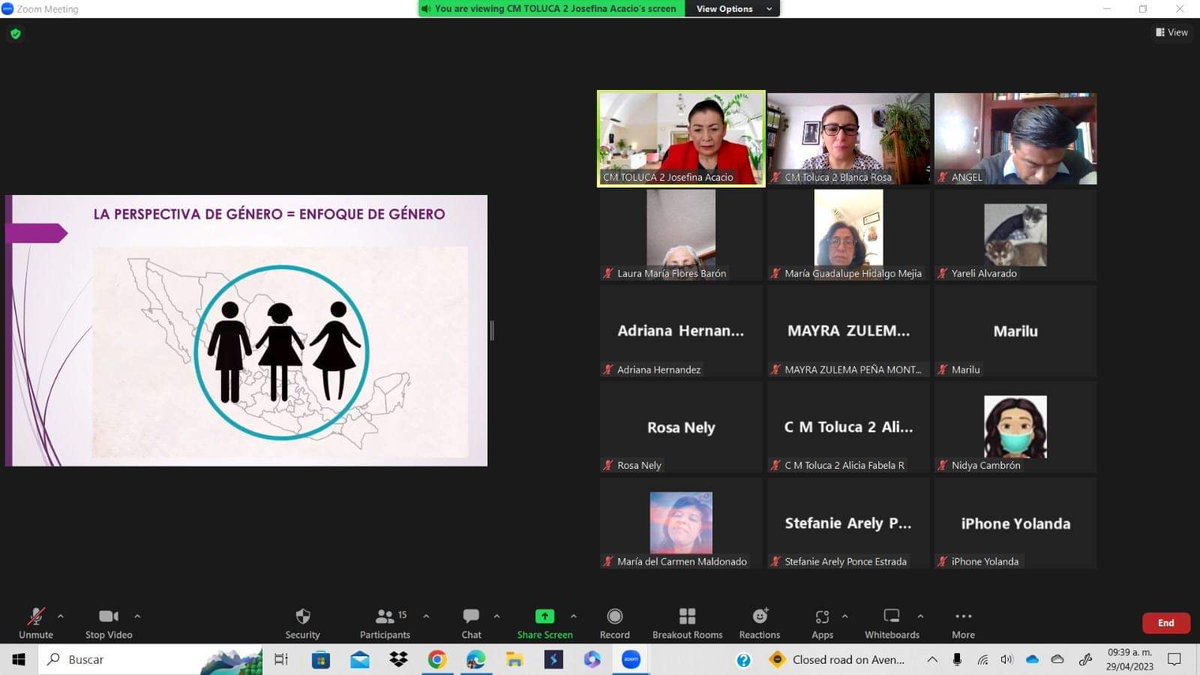
Task: Open Google Chrome from the taskbar
Action: [x=437, y=660]
